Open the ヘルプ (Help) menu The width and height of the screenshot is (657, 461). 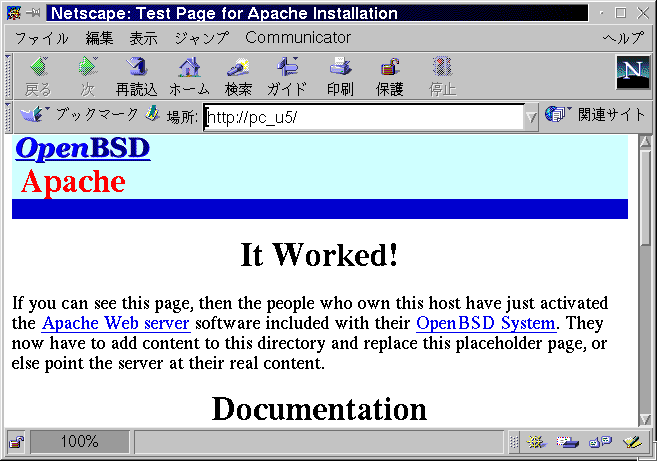coord(623,39)
